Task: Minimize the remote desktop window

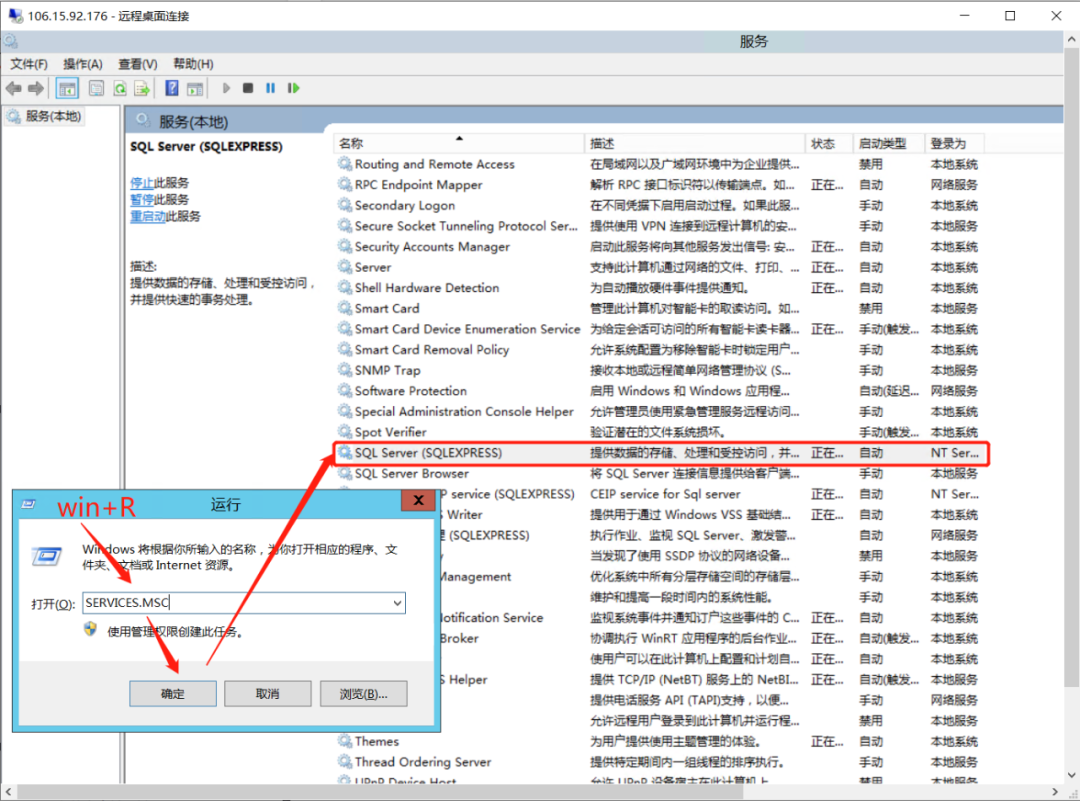Action: point(964,15)
